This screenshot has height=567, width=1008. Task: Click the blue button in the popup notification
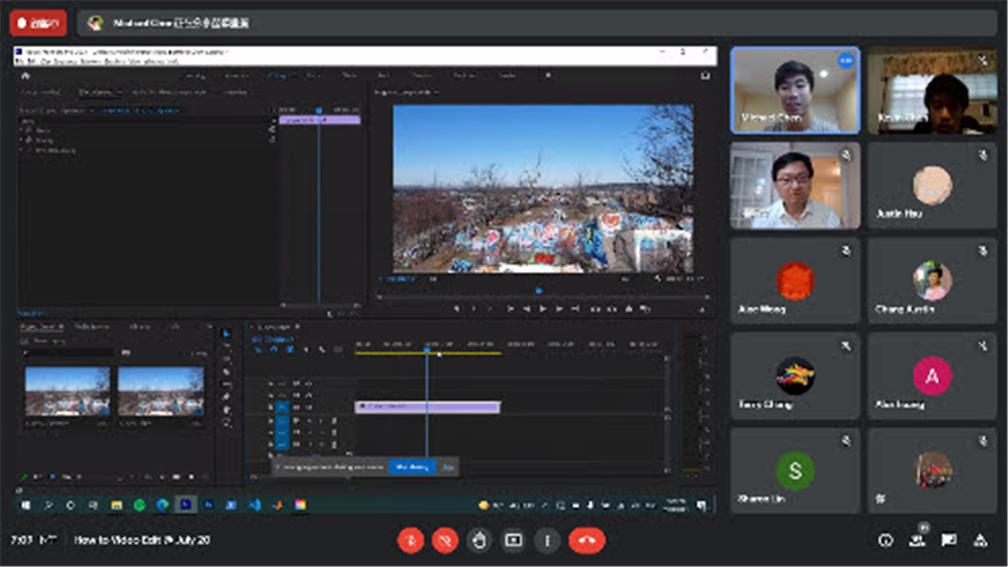coord(412,466)
